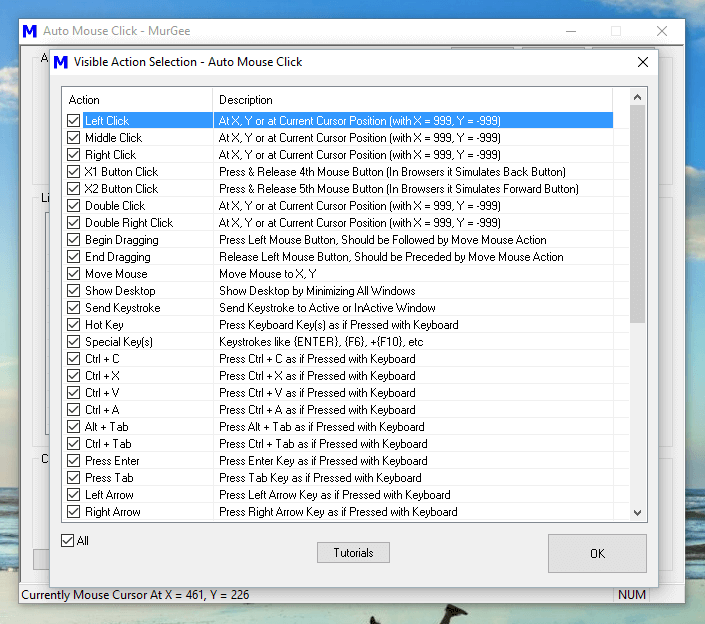Image resolution: width=705 pixels, height=624 pixels.
Task: Click the M icon of Auto Mouse Click window
Action: (x=30, y=31)
